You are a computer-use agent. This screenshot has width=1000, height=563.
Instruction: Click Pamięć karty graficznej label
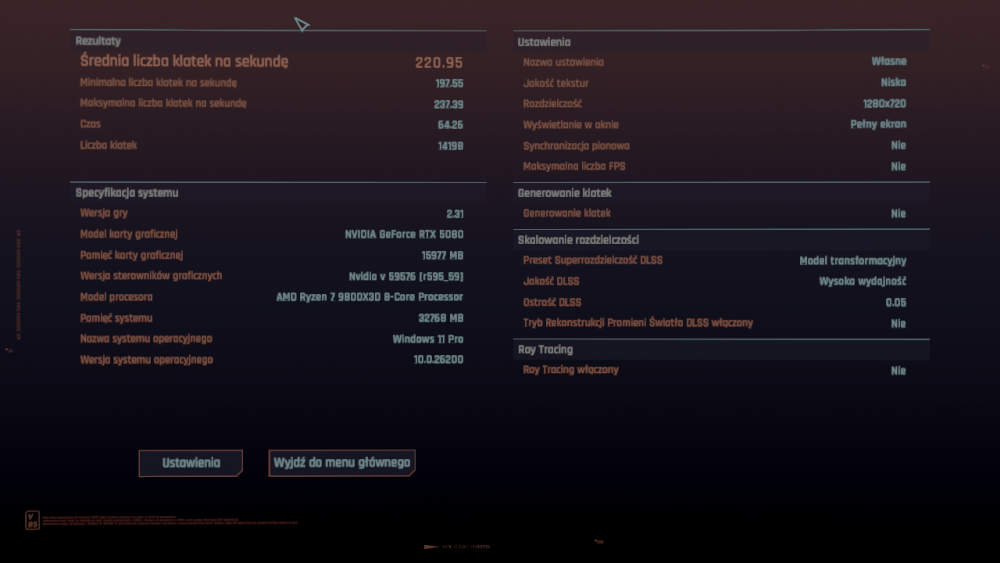point(131,256)
